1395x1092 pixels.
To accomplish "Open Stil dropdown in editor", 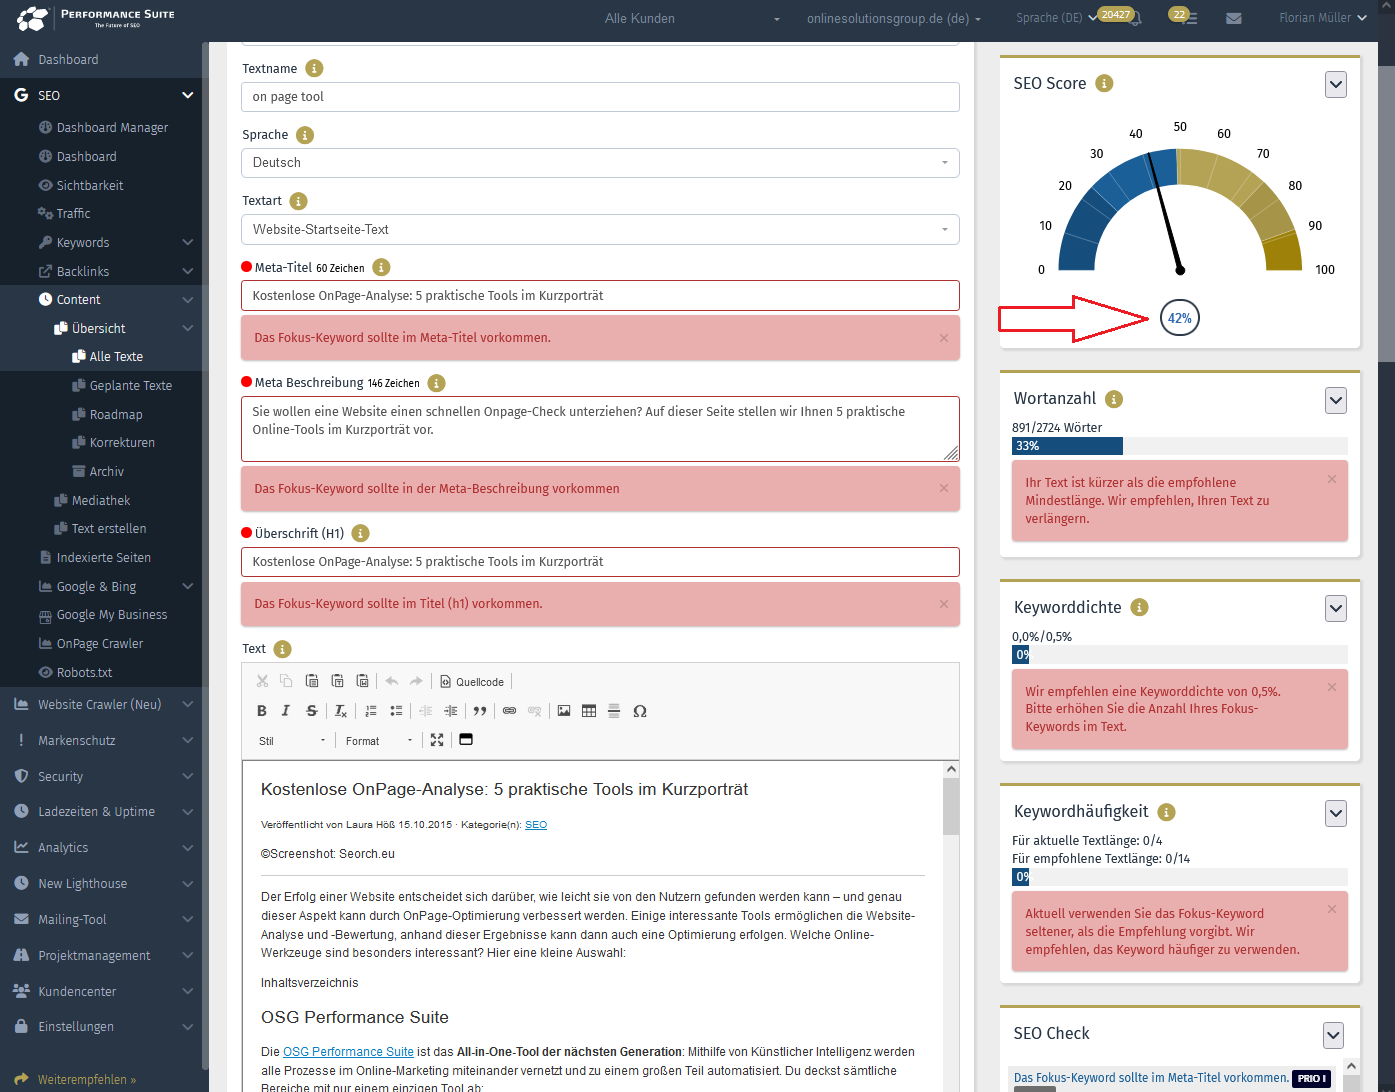I will click(x=292, y=741).
